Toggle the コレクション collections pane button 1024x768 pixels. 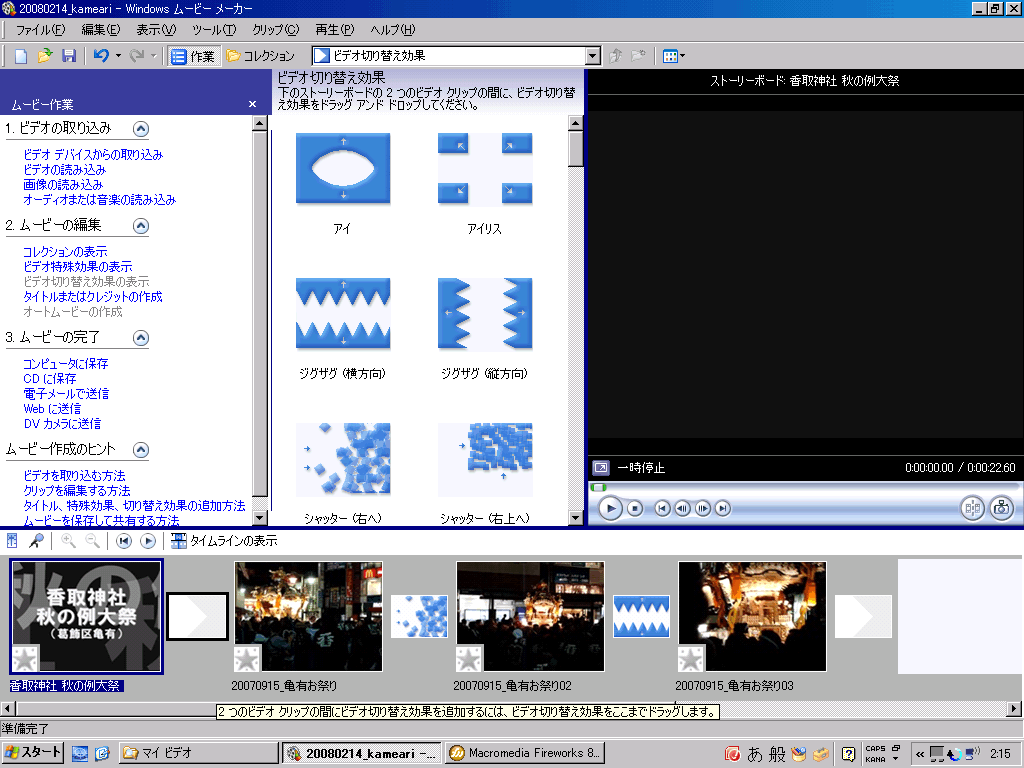pos(260,56)
